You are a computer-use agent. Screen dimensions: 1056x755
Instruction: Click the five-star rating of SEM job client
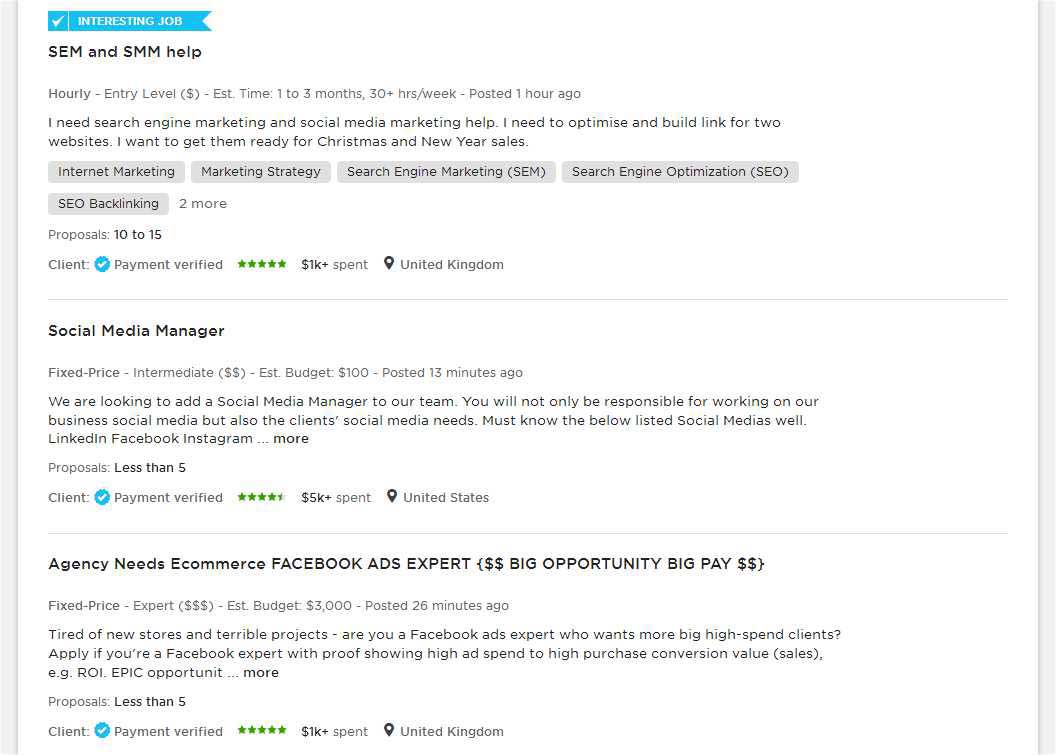pyautogui.click(x=262, y=264)
